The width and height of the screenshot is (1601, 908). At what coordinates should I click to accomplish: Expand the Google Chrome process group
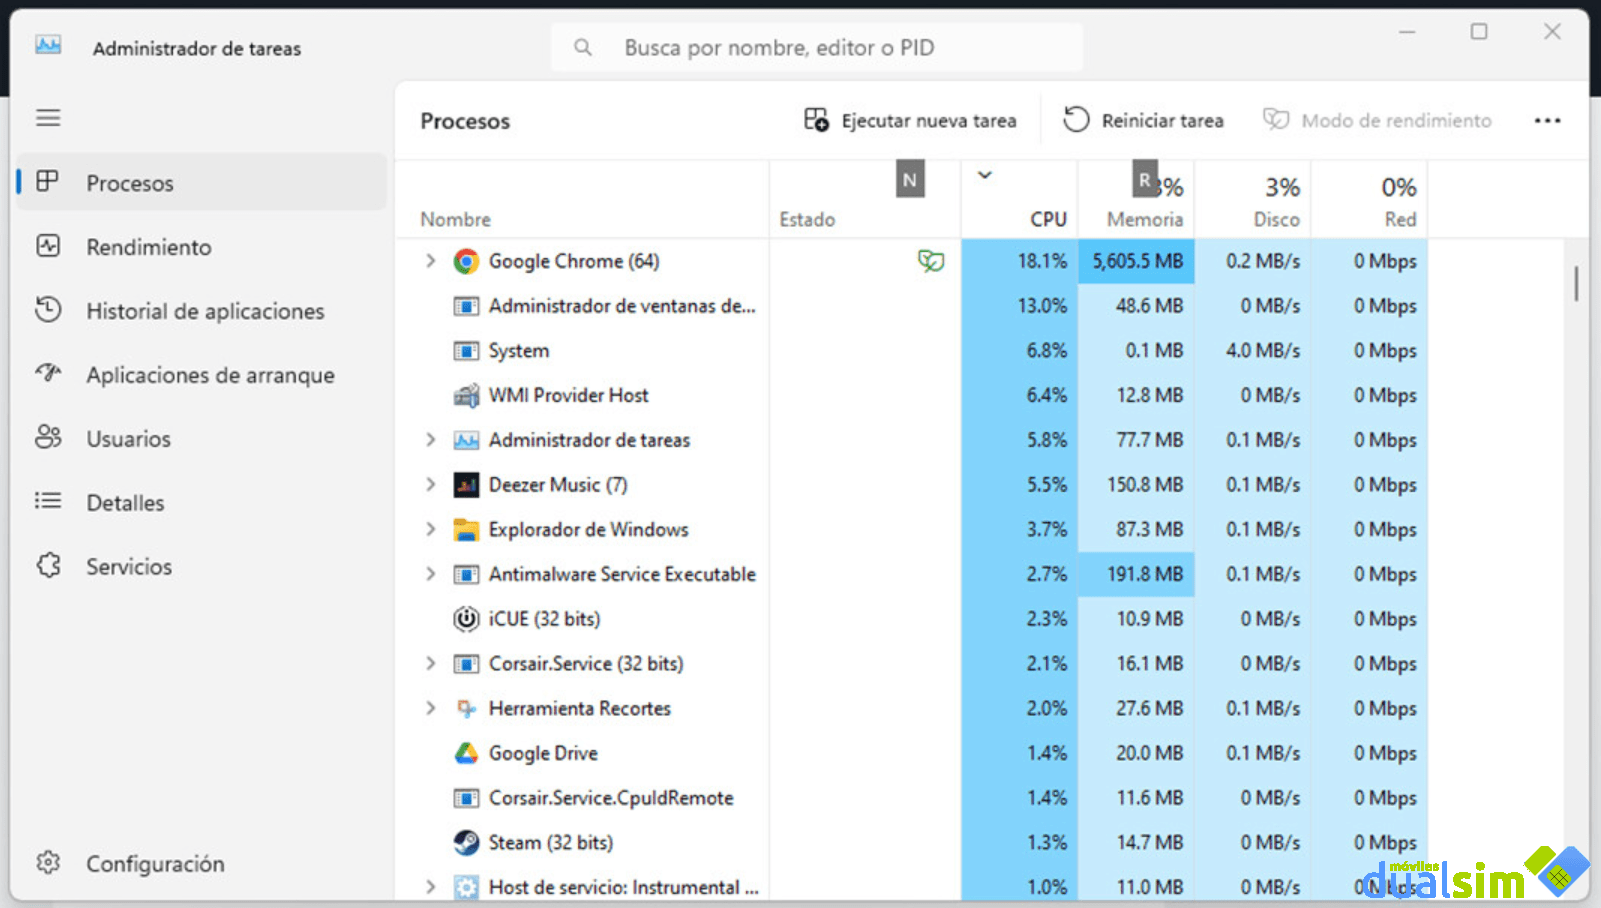tap(431, 261)
